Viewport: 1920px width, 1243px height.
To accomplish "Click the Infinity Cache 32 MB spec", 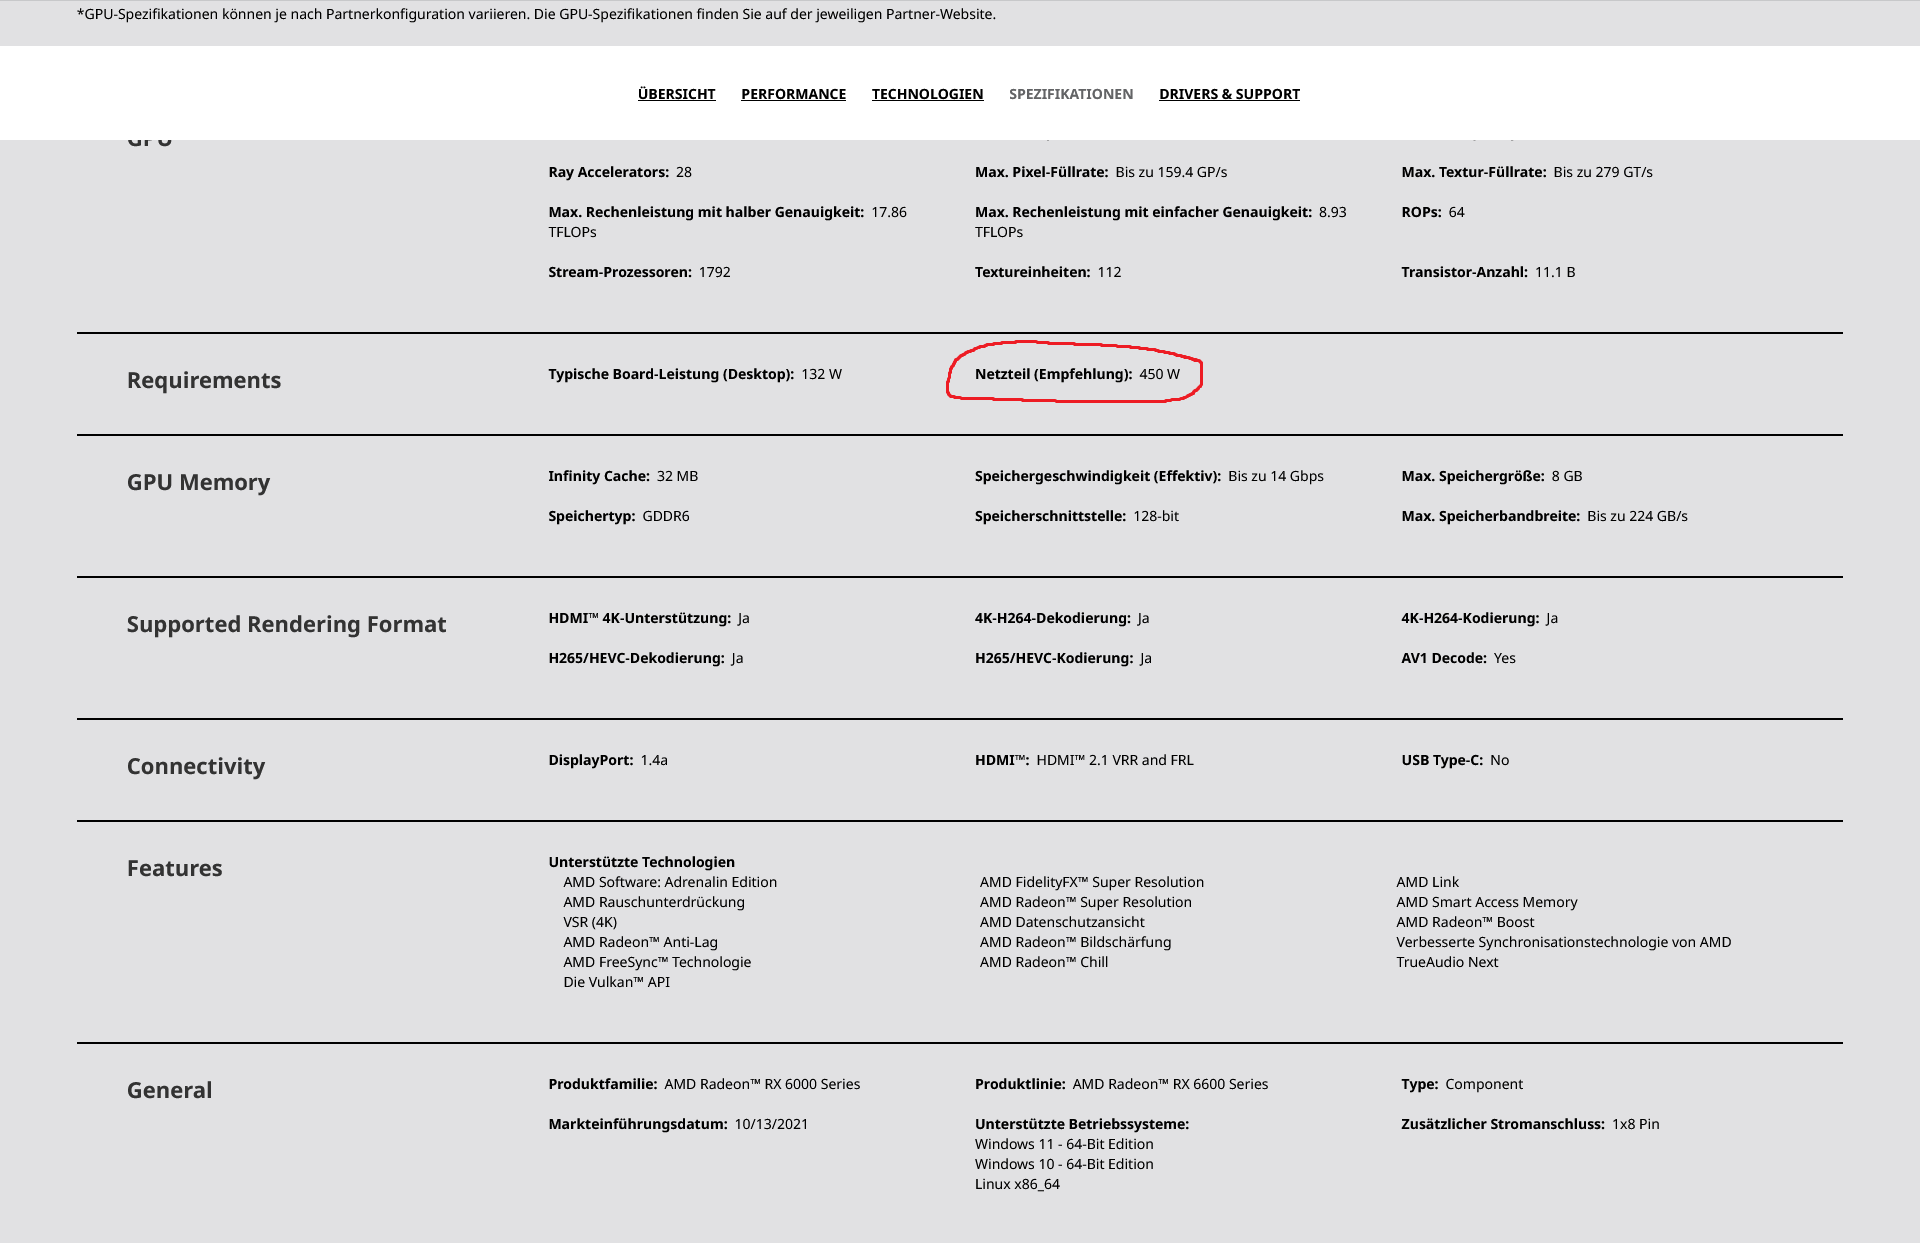I will pos(622,476).
